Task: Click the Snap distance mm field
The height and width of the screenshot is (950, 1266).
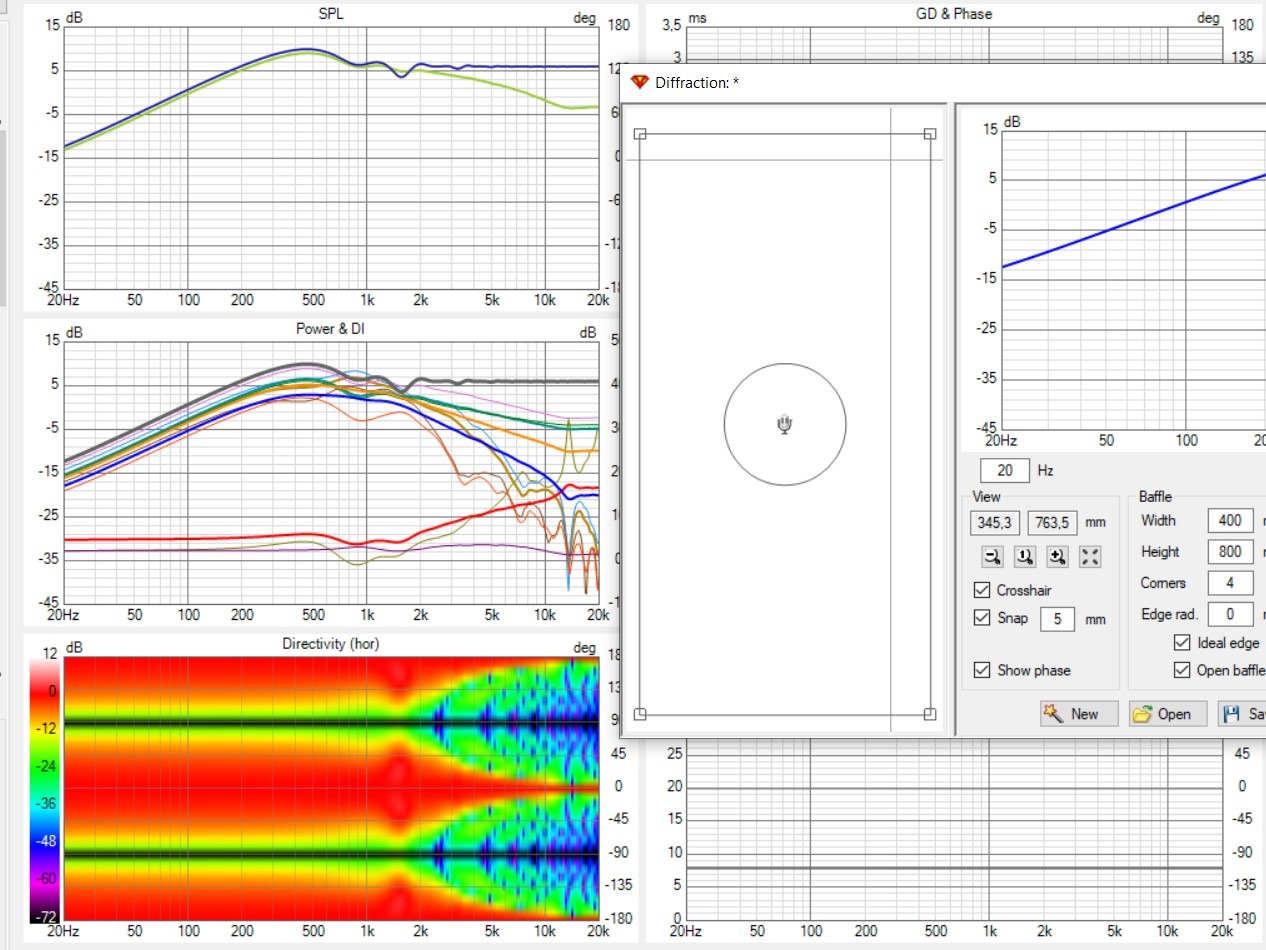Action: (x=1058, y=619)
